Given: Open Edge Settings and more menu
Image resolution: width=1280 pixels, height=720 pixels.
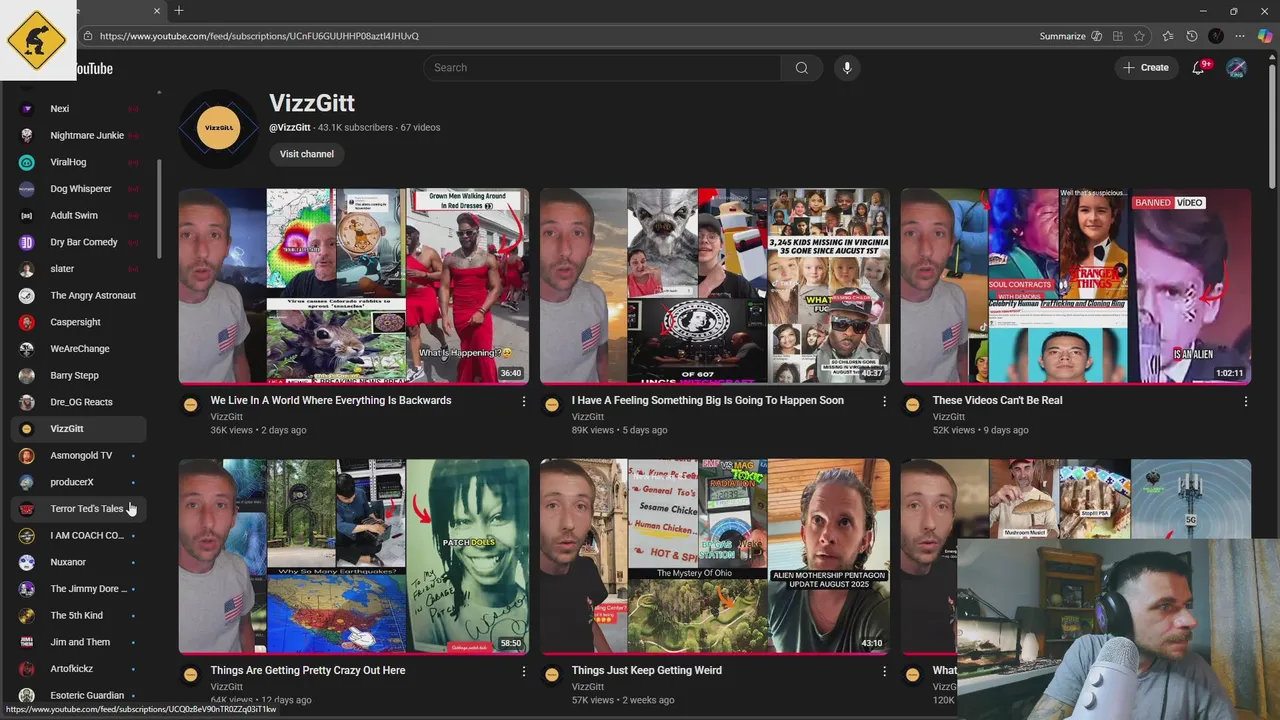Looking at the screenshot, I should pos(1241,36).
